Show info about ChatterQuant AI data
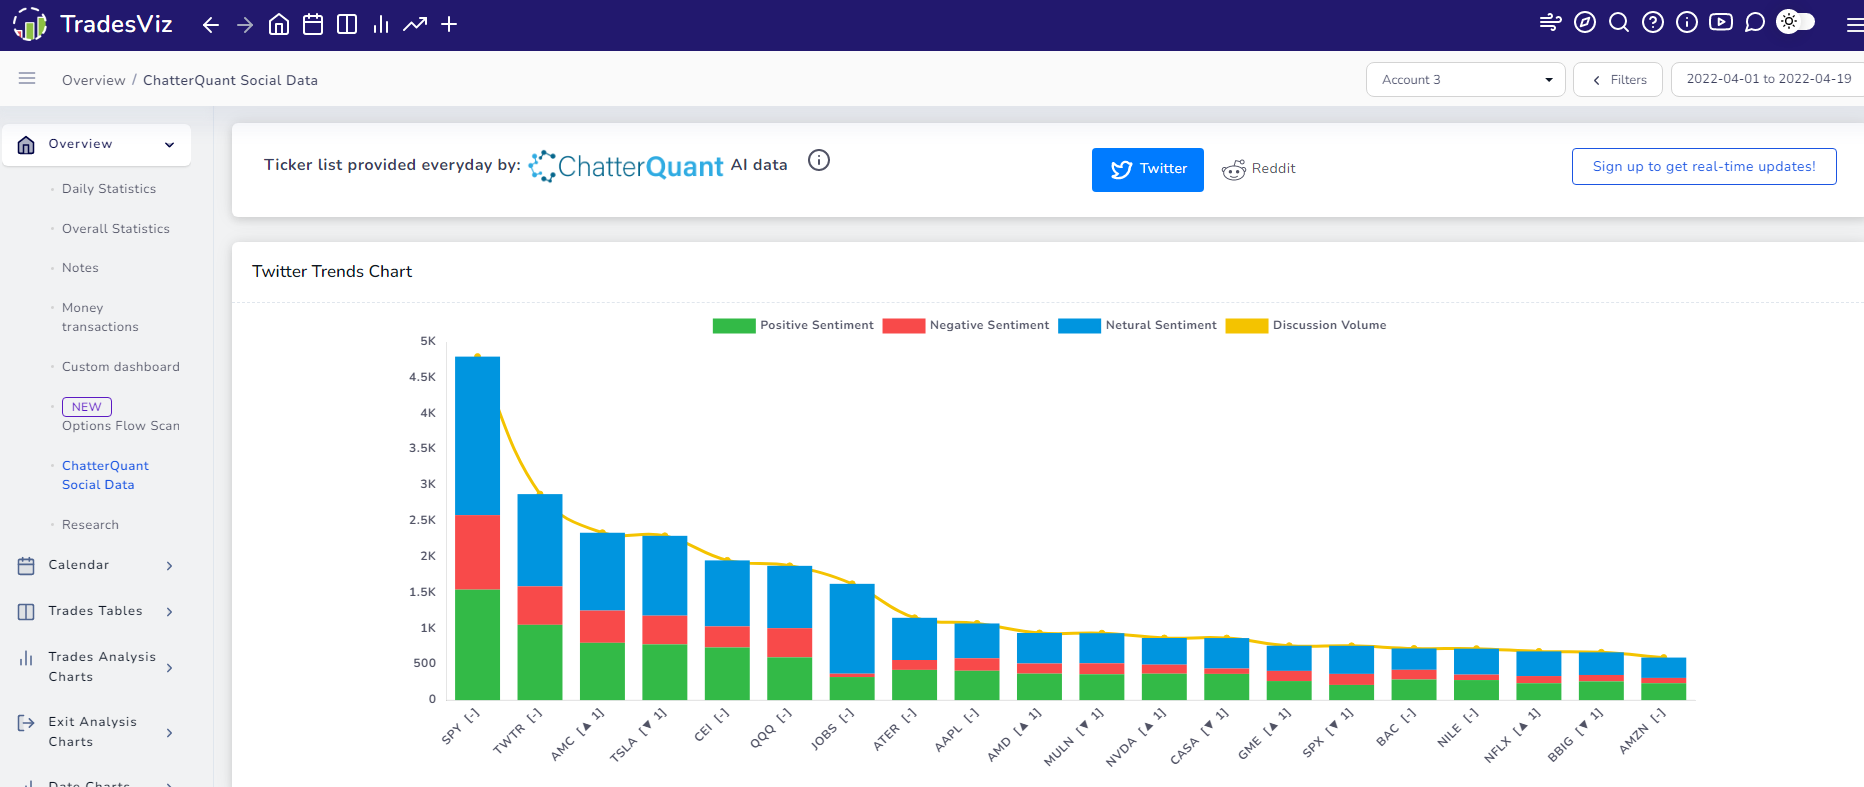This screenshot has height=787, width=1864. [x=819, y=160]
